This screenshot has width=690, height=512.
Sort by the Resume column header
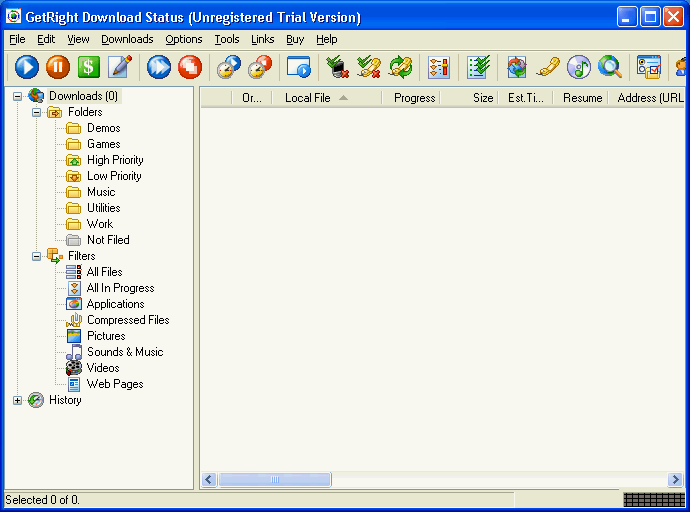(580, 98)
